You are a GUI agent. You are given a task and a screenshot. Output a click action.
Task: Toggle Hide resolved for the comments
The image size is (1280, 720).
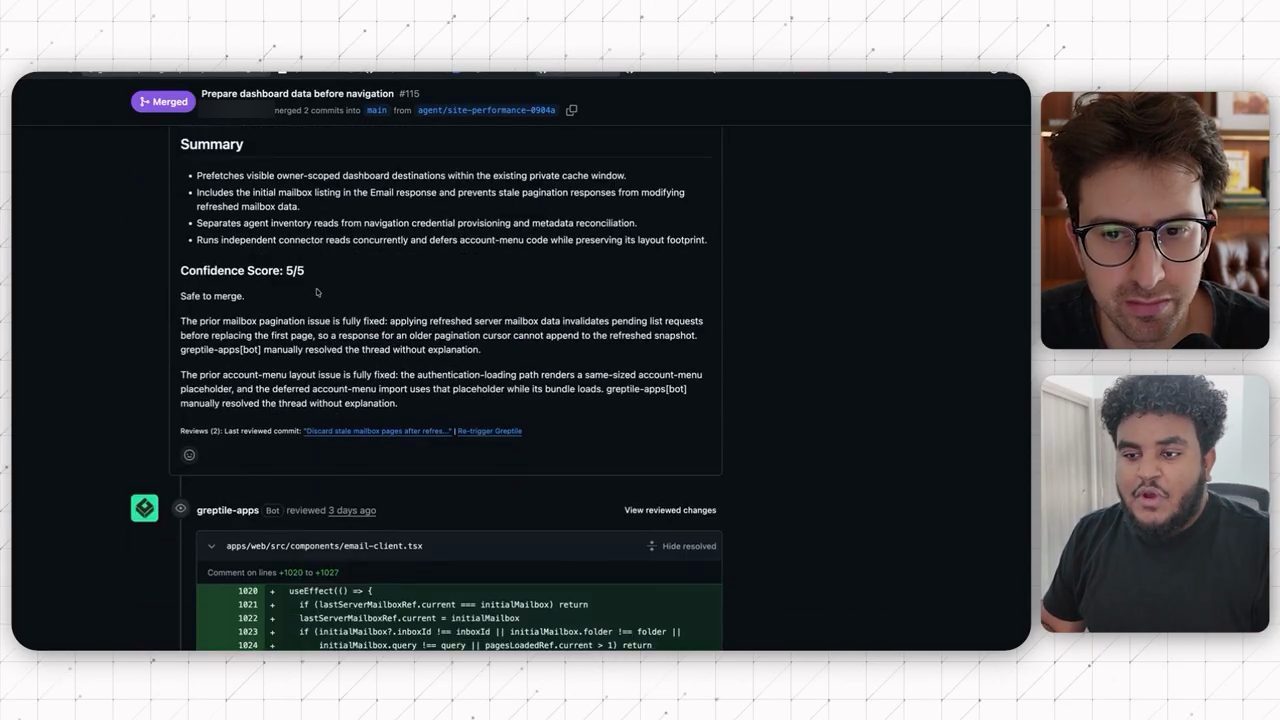click(681, 546)
